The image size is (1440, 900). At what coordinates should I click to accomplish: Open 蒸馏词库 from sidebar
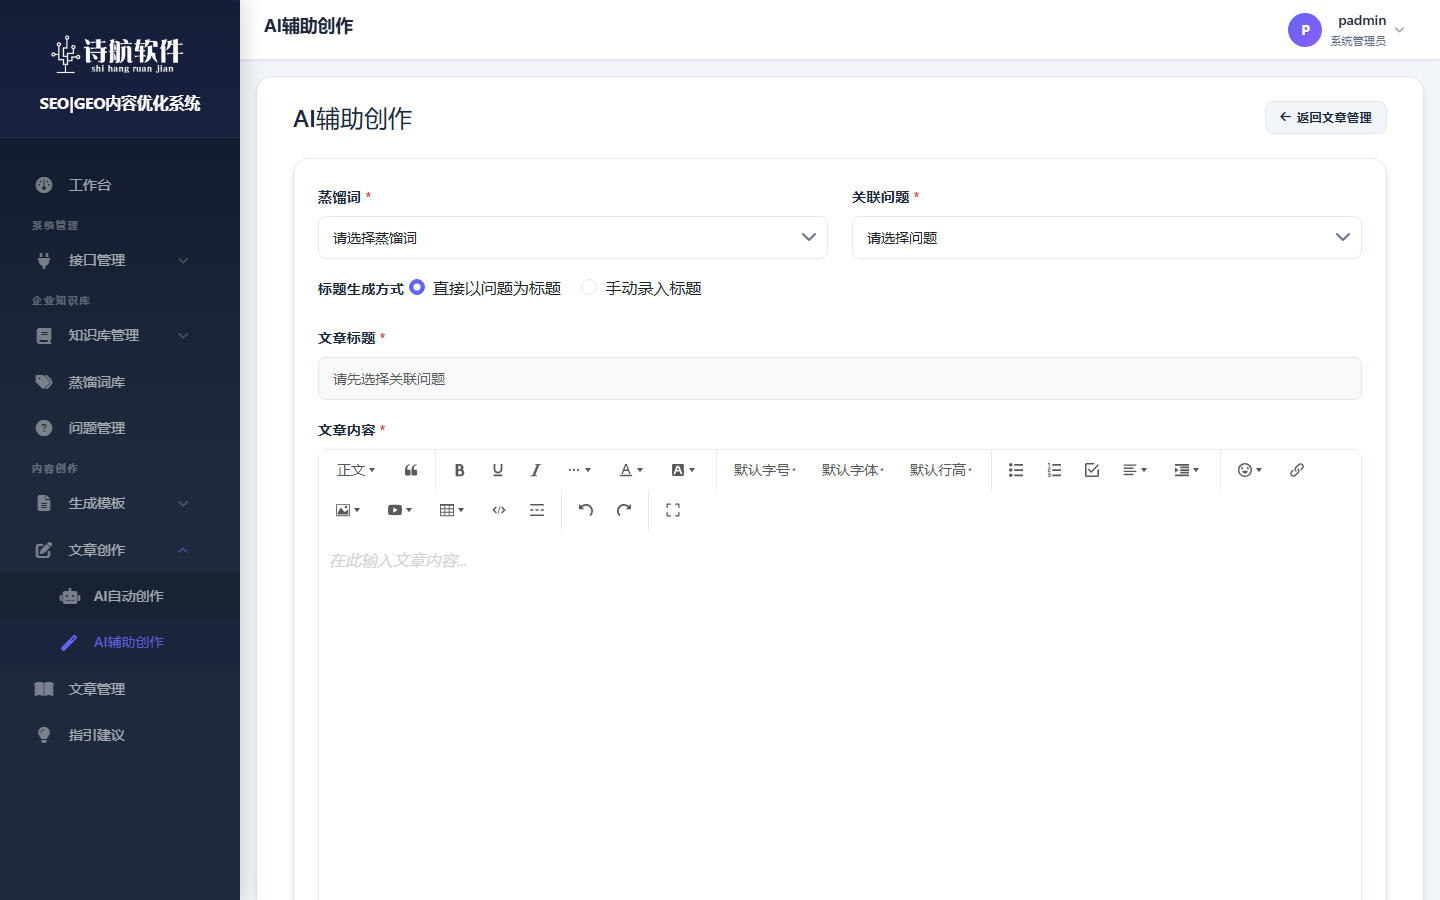click(120, 382)
